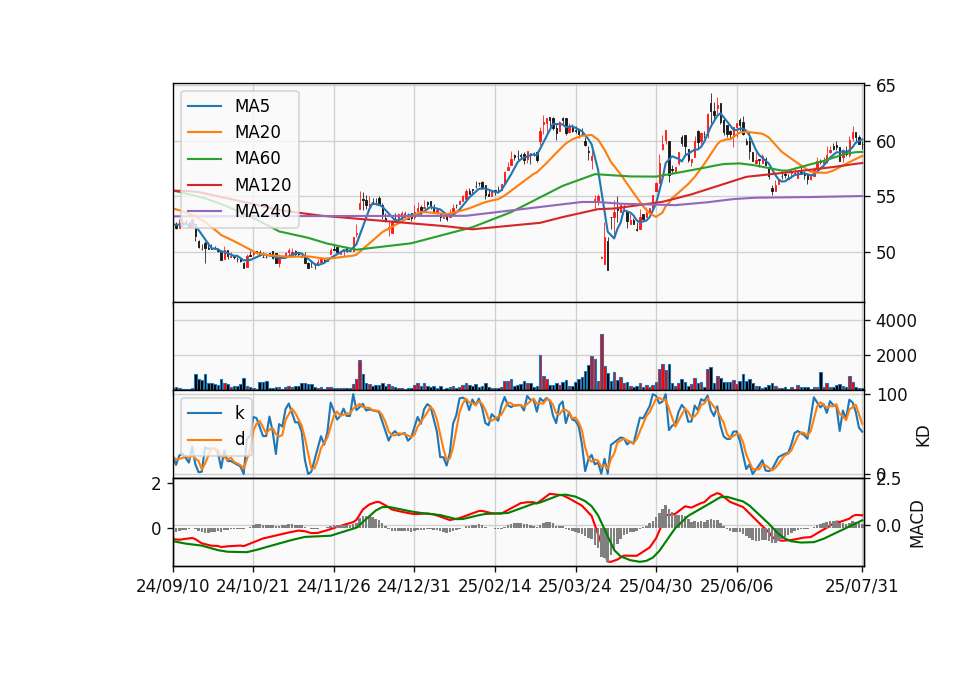Screen dimensions: 960x690
Task: Click the MA240 legend label
Action: click(x=263, y=211)
